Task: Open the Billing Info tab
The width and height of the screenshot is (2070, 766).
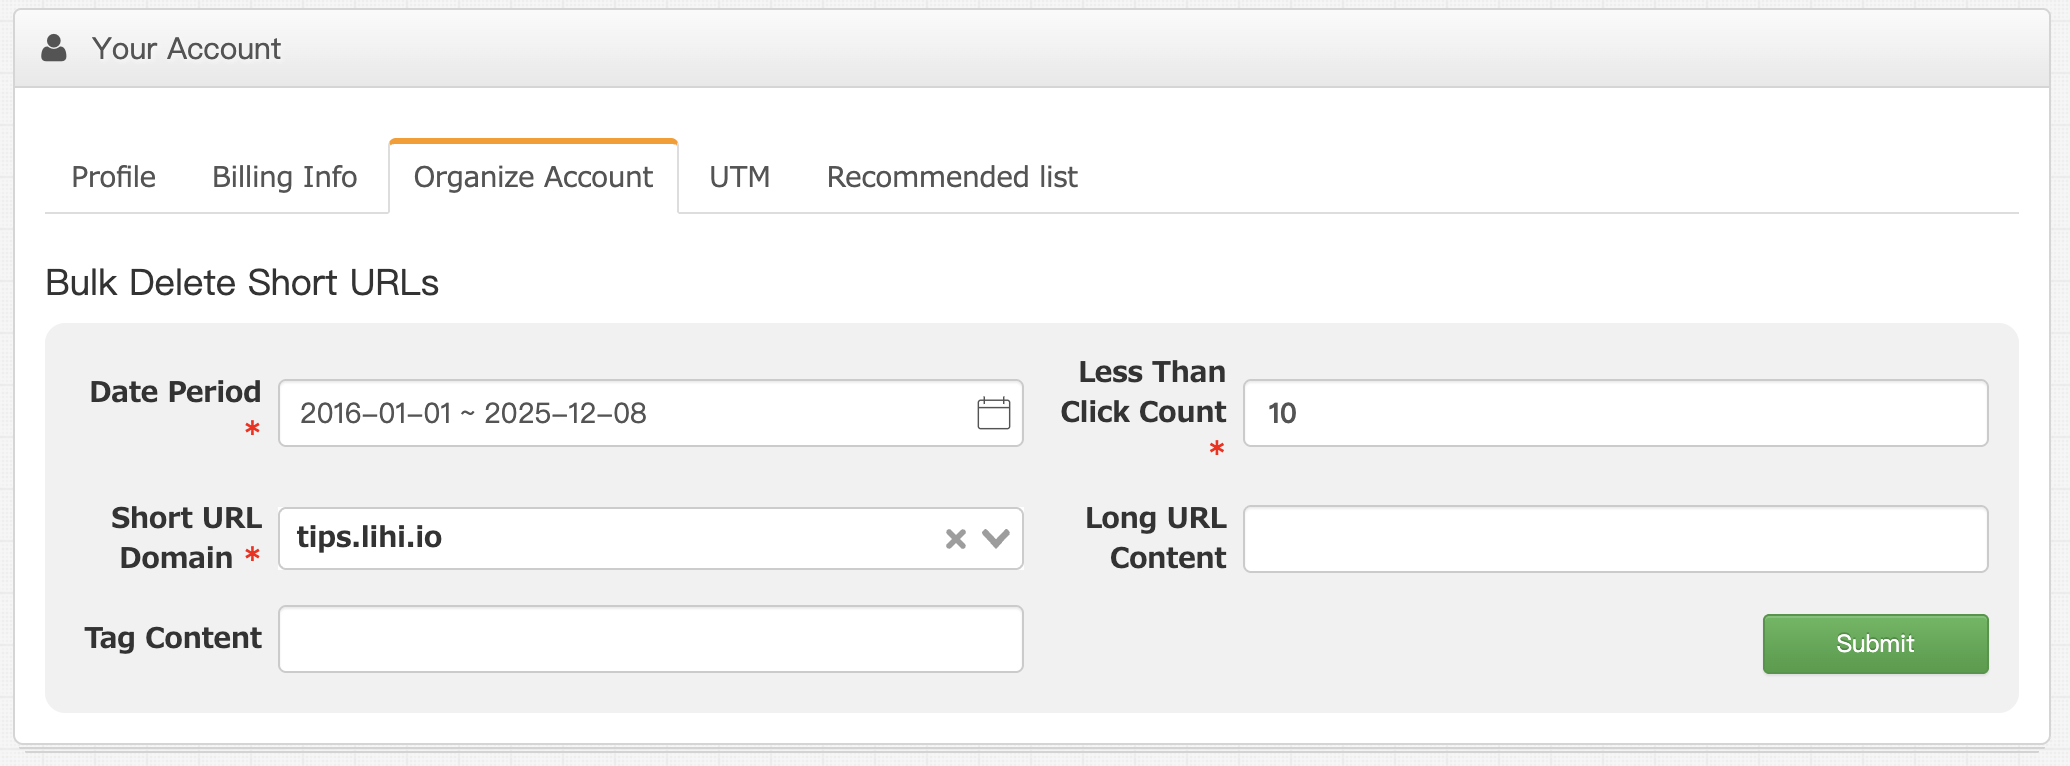Action: tap(284, 177)
